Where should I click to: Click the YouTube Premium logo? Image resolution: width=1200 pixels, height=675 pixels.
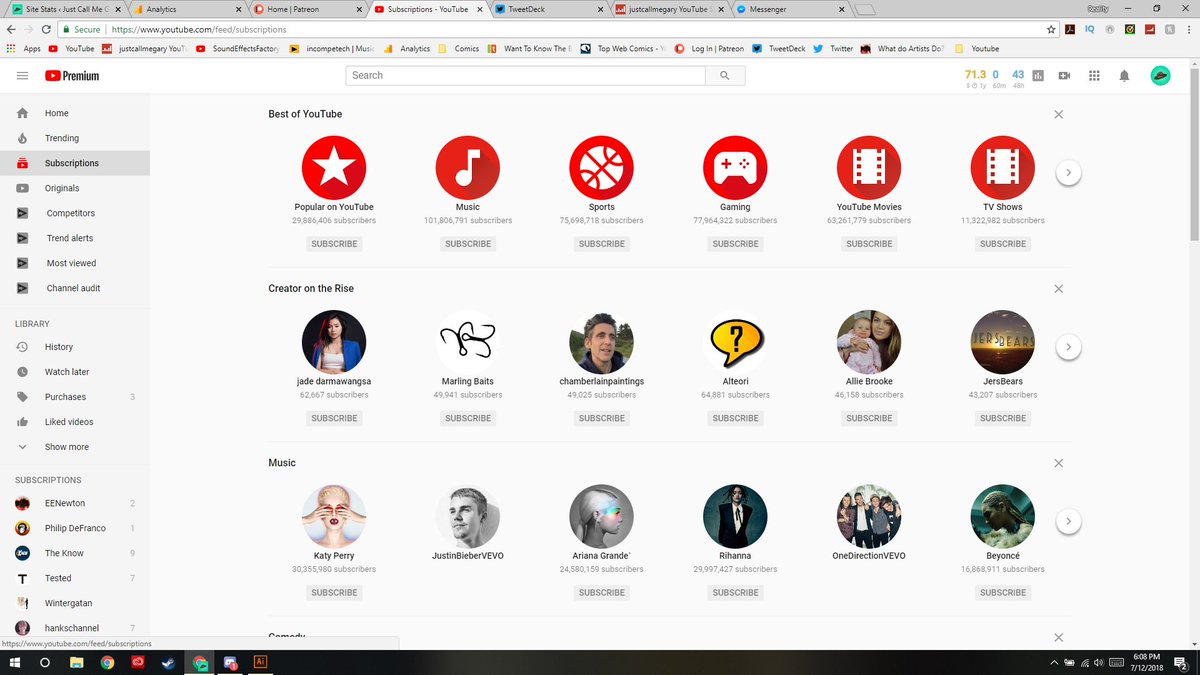pos(72,76)
